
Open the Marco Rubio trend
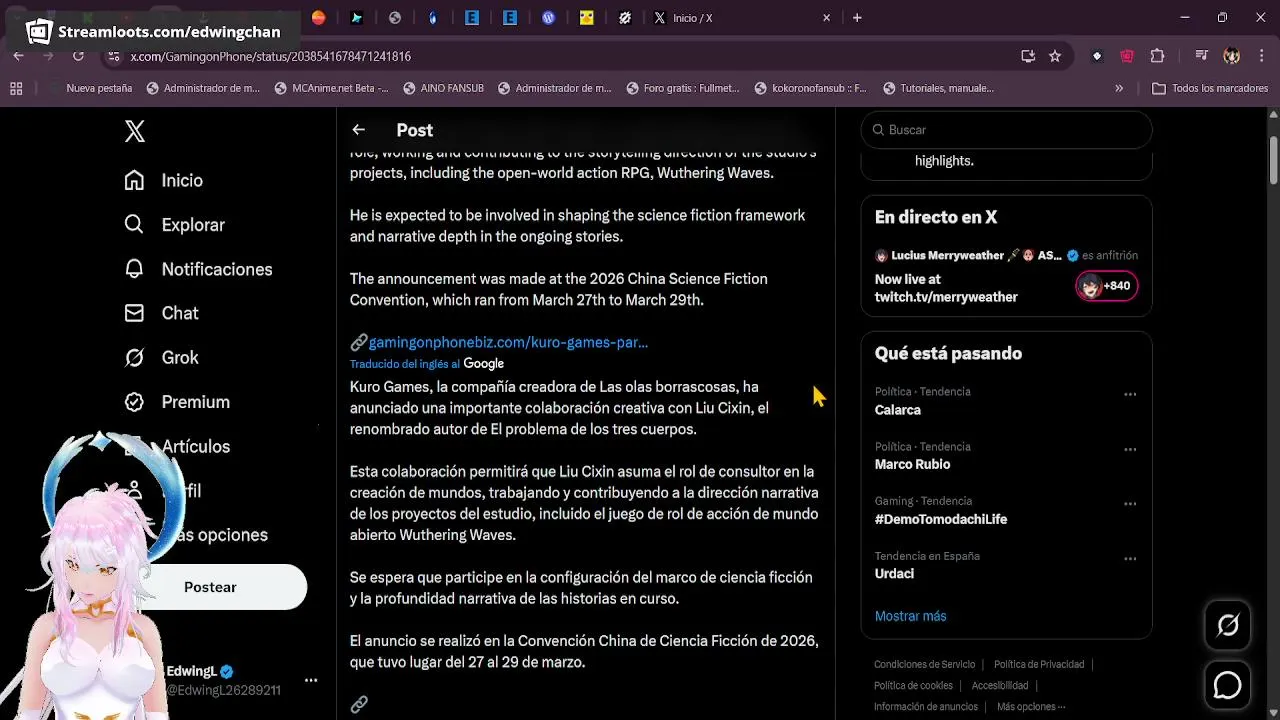click(912, 464)
